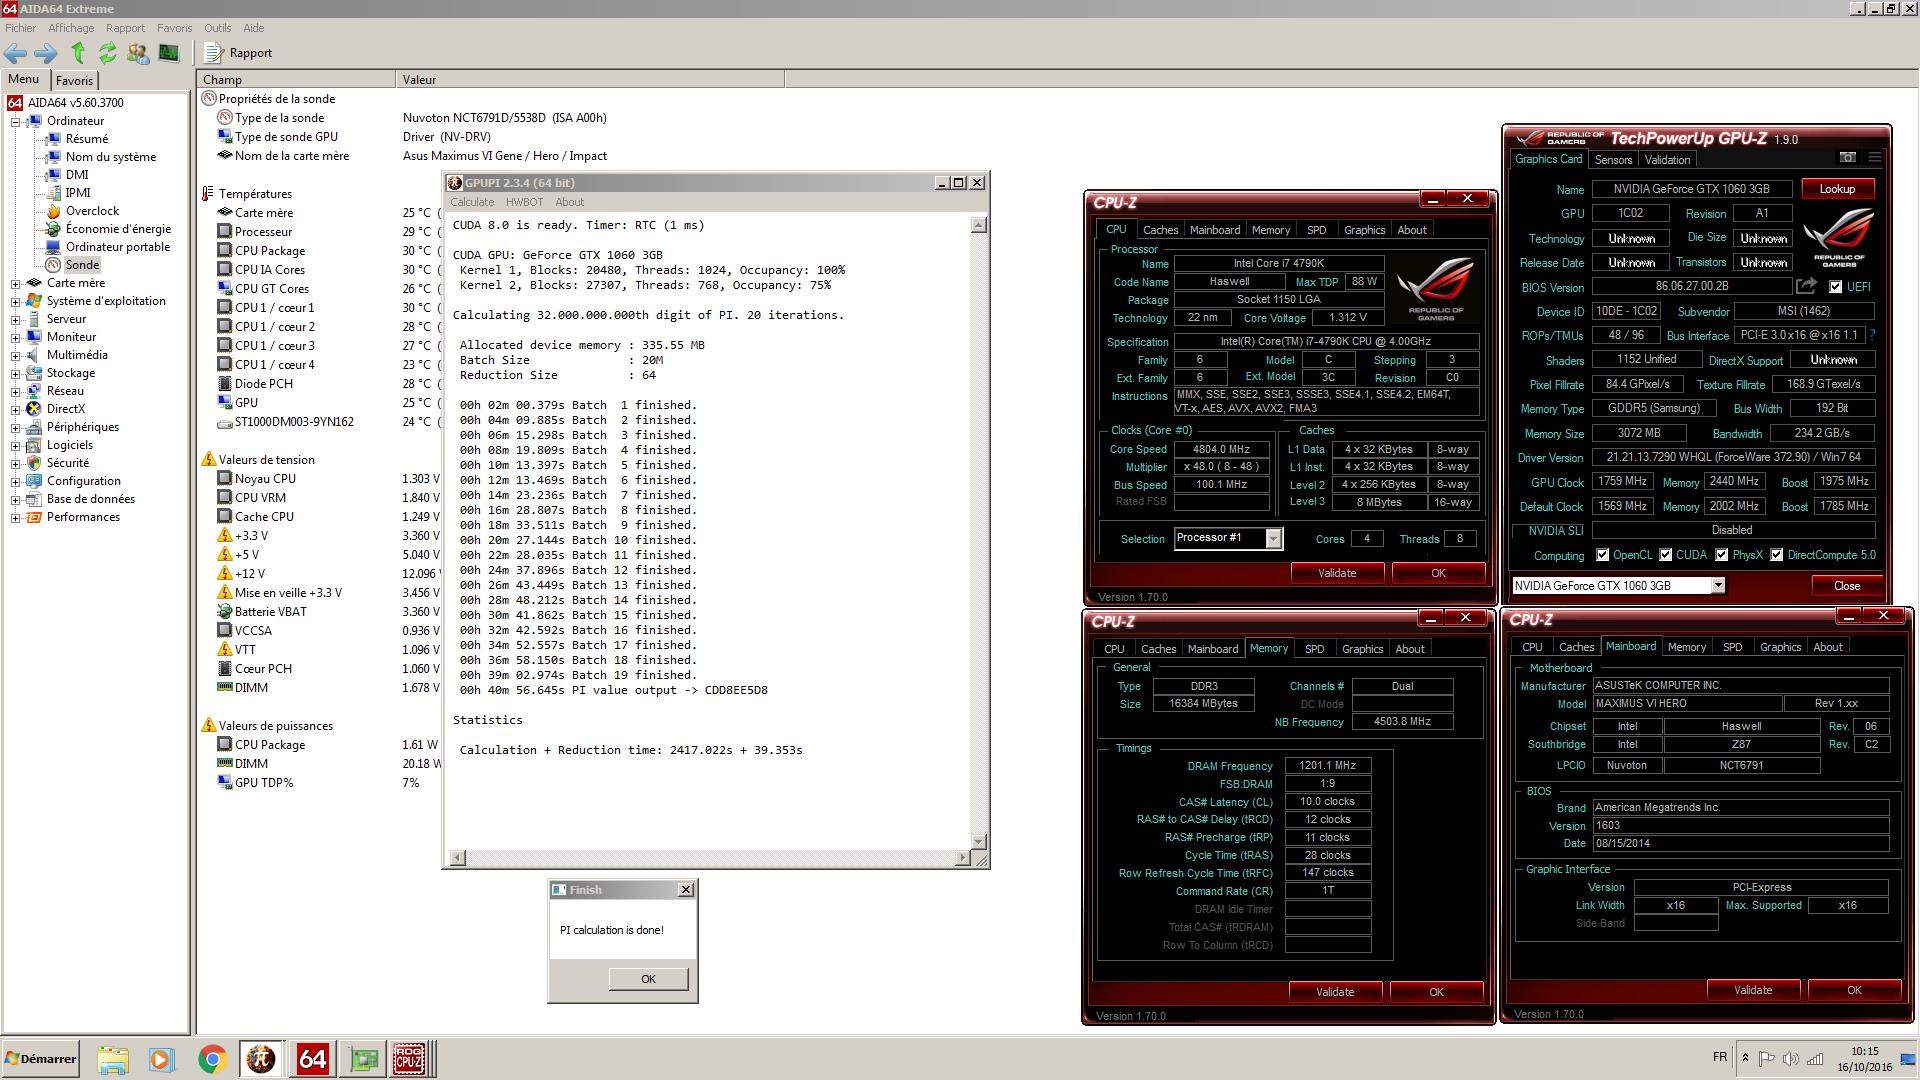Open GPU-Z hamburger menu icon
The height and width of the screenshot is (1080, 1920).
[1875, 158]
